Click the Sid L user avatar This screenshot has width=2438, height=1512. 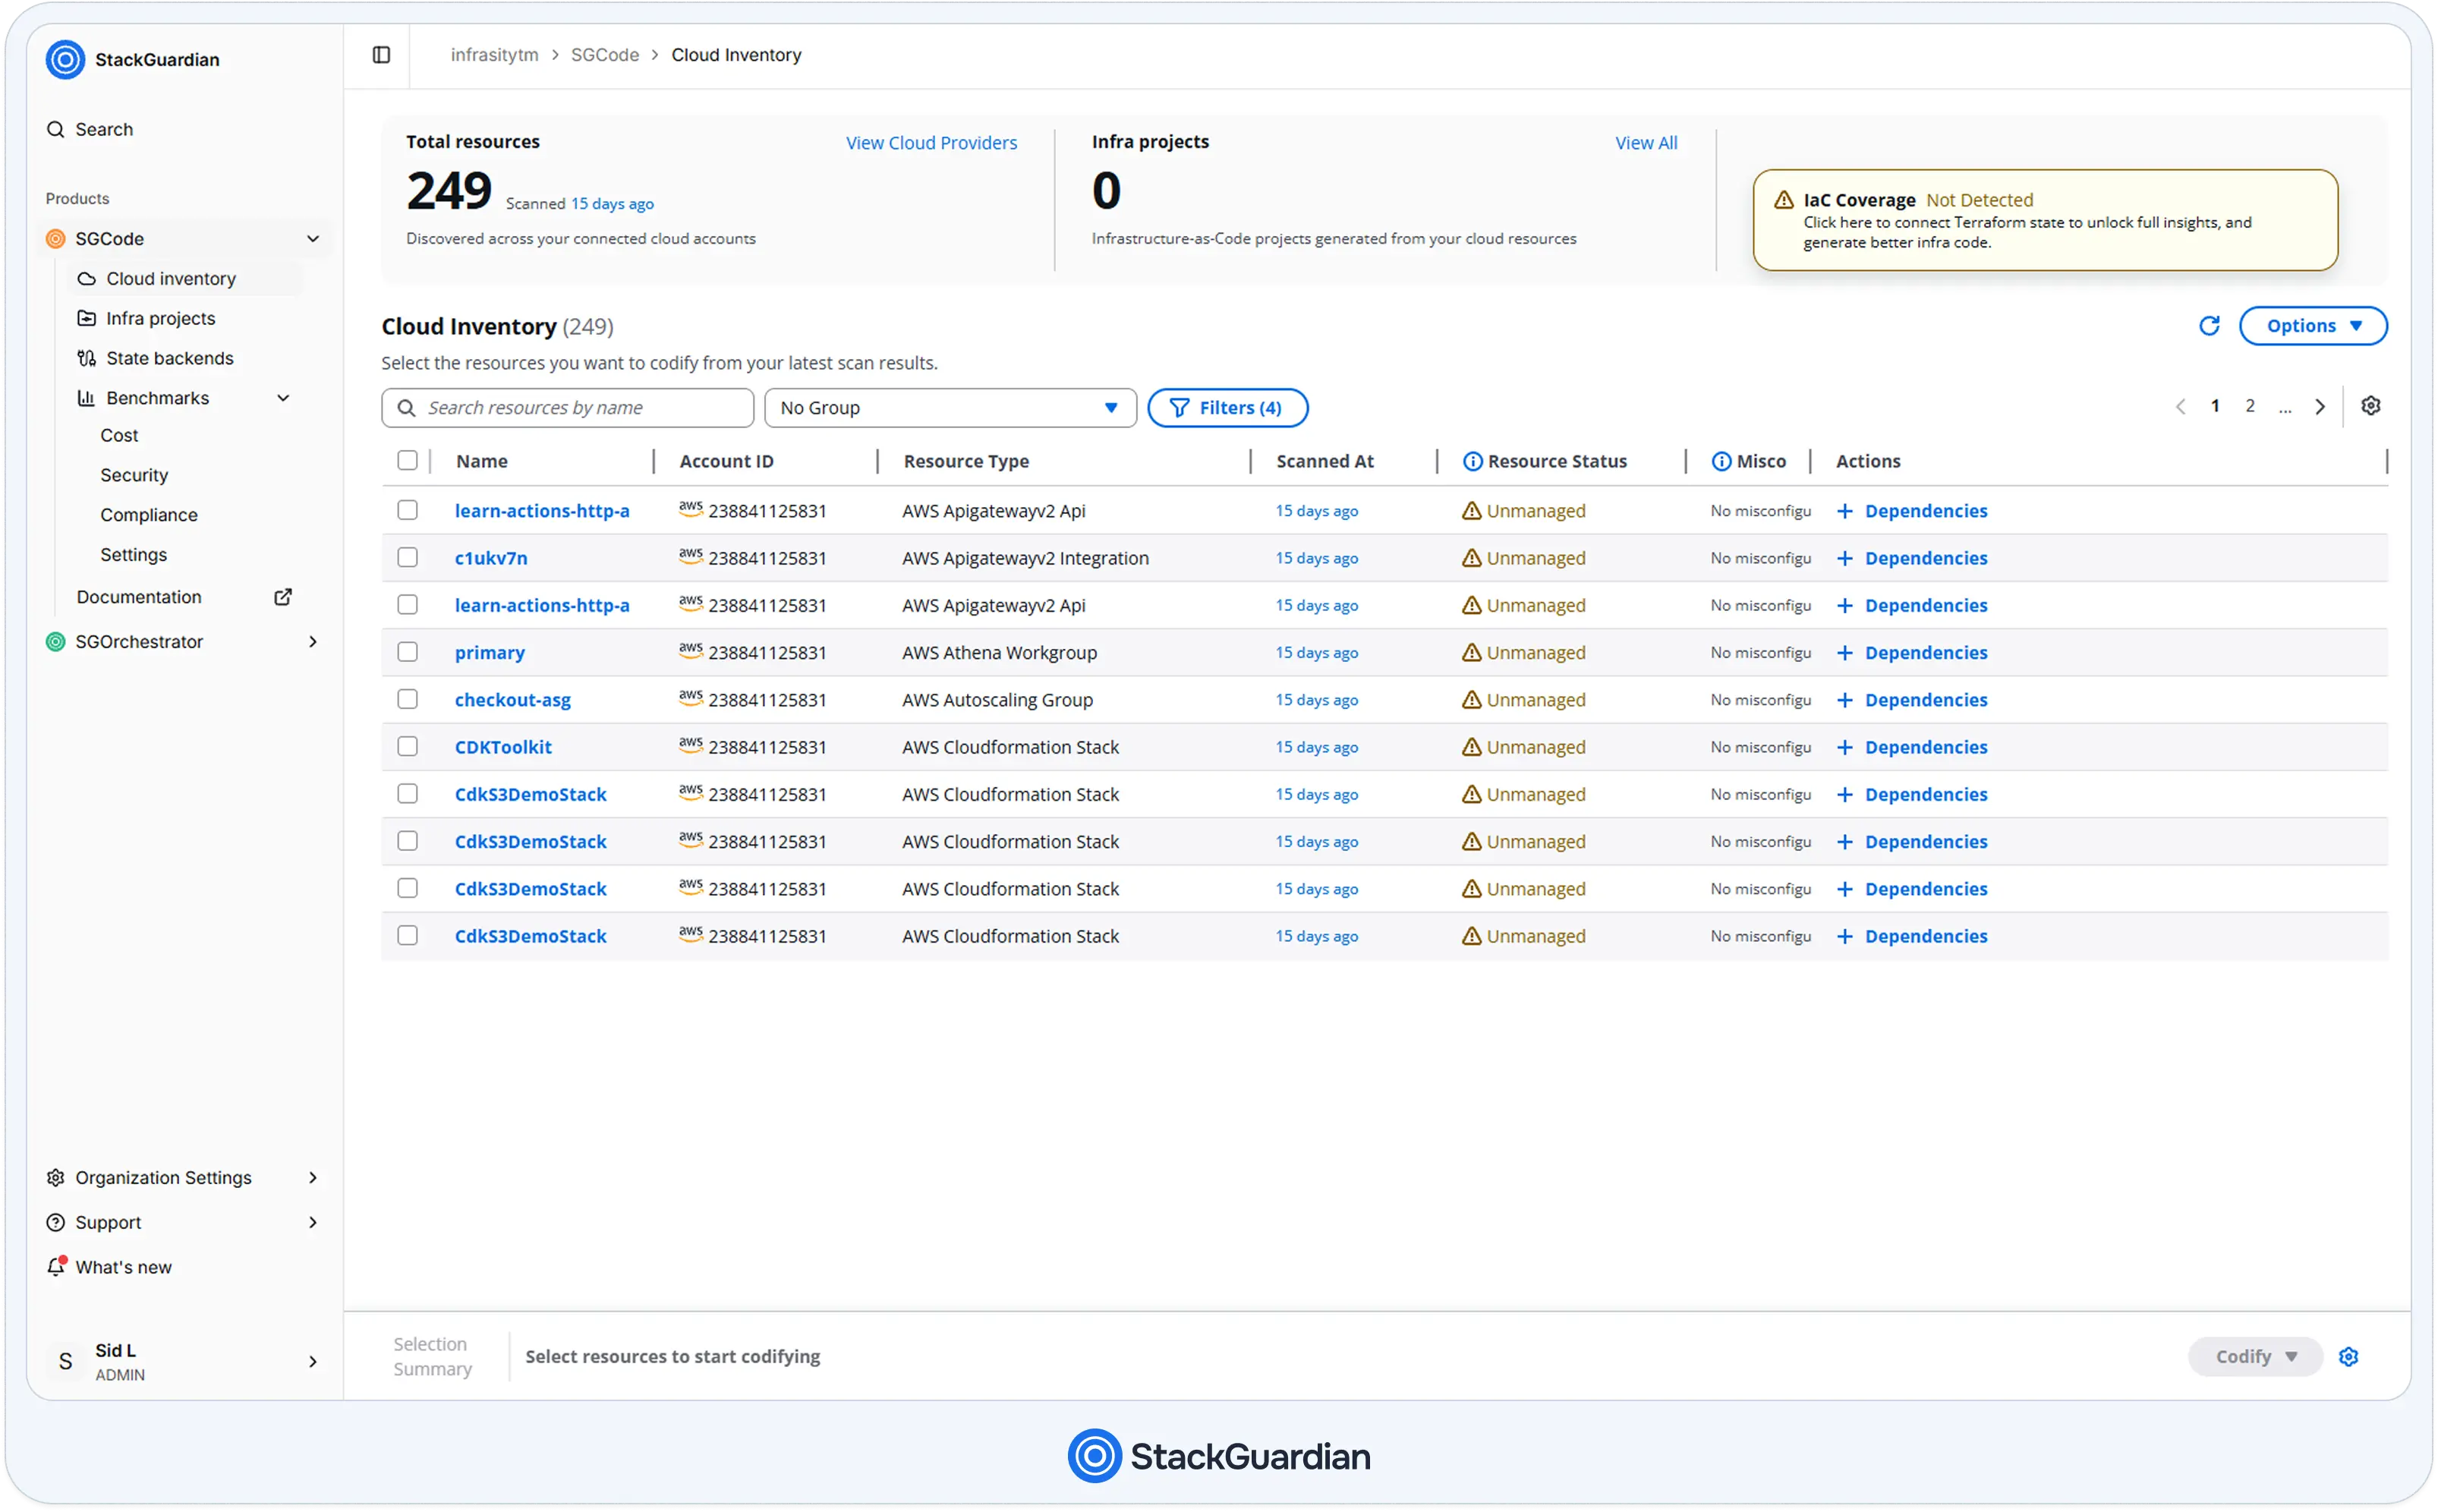point(66,1361)
